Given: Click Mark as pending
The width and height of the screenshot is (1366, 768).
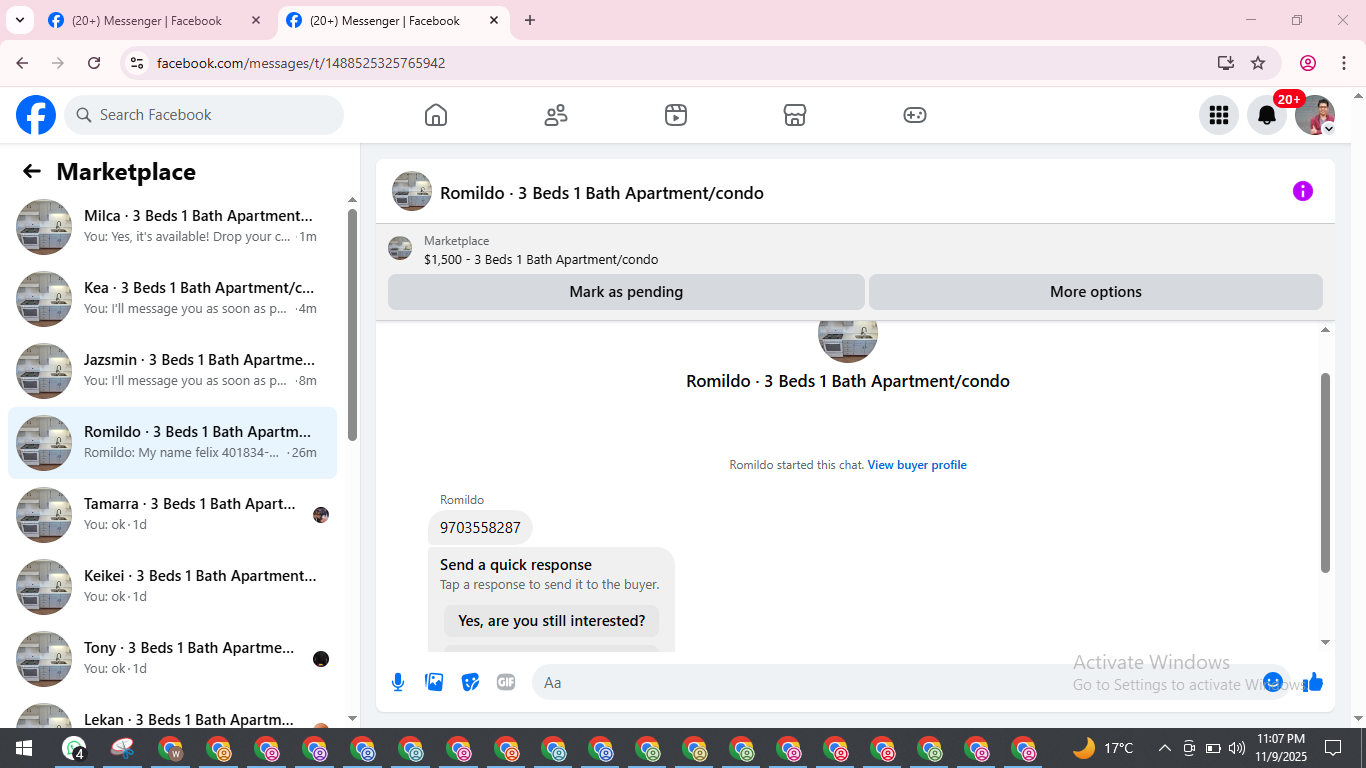Looking at the screenshot, I should (626, 292).
